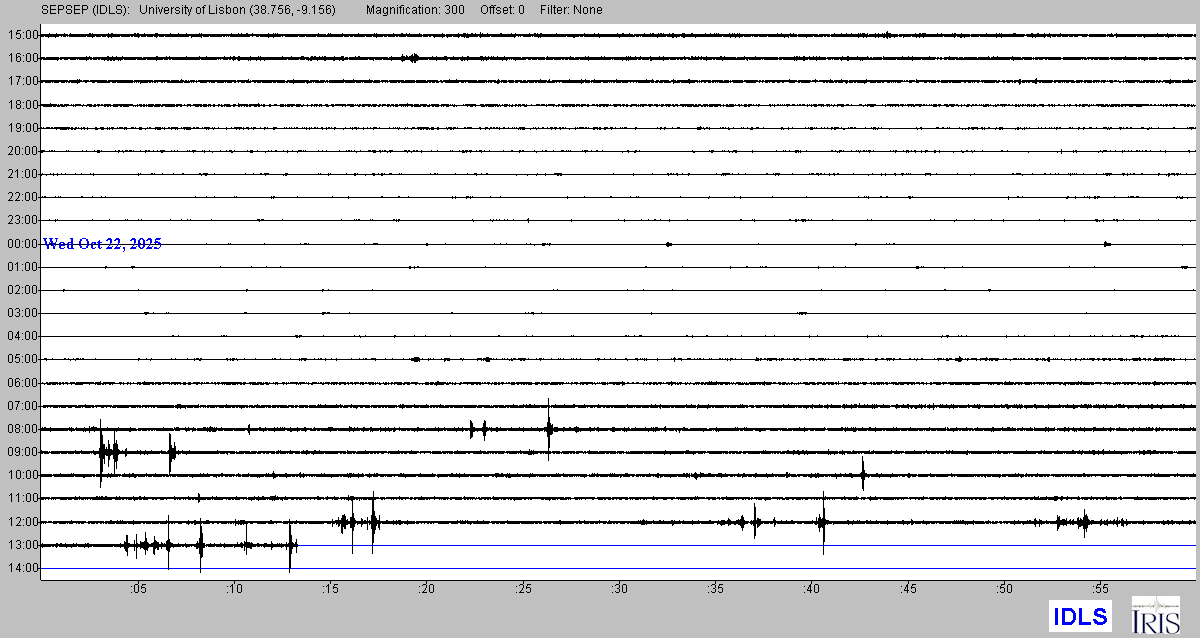Click the seismic spike on the 16:00 trace
Viewport: 1200px width, 638px height.
[412, 58]
